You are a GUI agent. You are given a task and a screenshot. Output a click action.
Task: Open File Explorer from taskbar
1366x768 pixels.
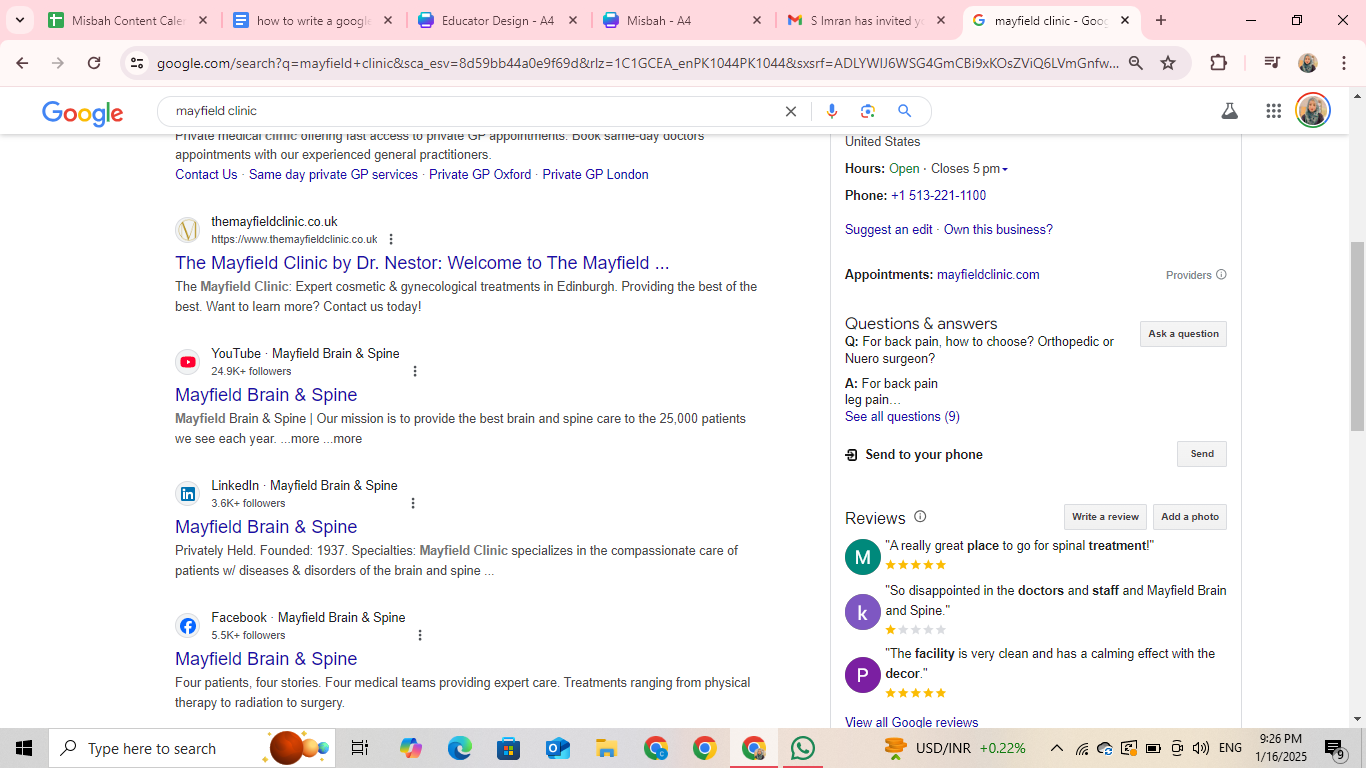606,748
